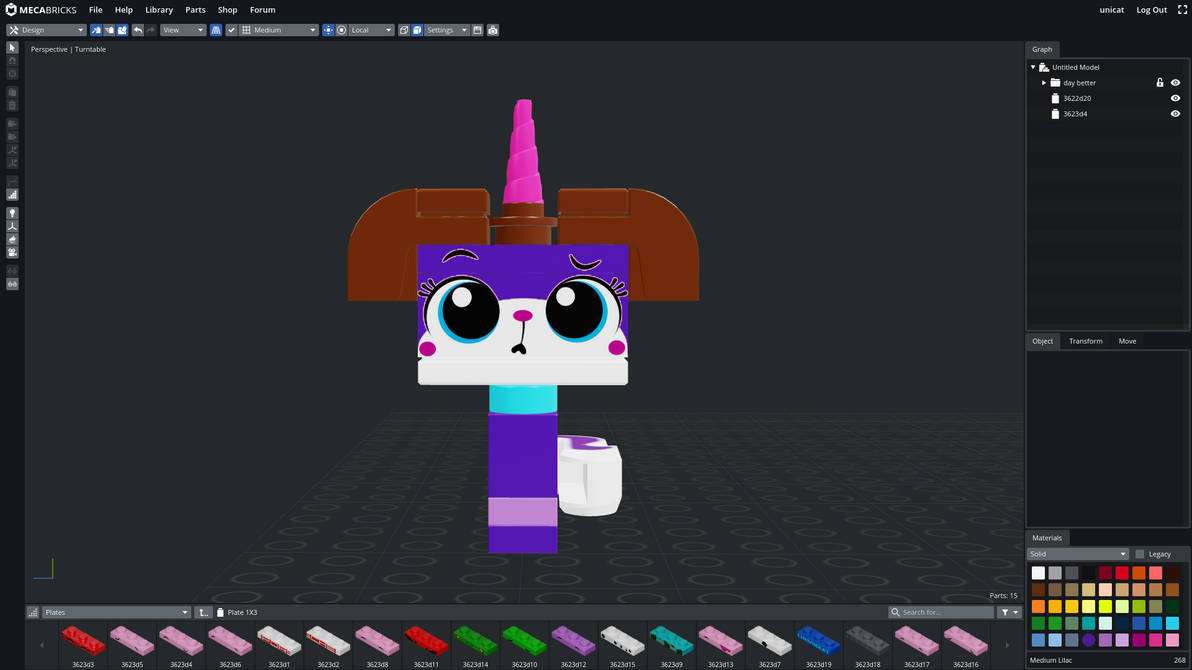Toggle snapping checkmark in toolbar
The width and height of the screenshot is (1192, 670).
tap(232, 30)
